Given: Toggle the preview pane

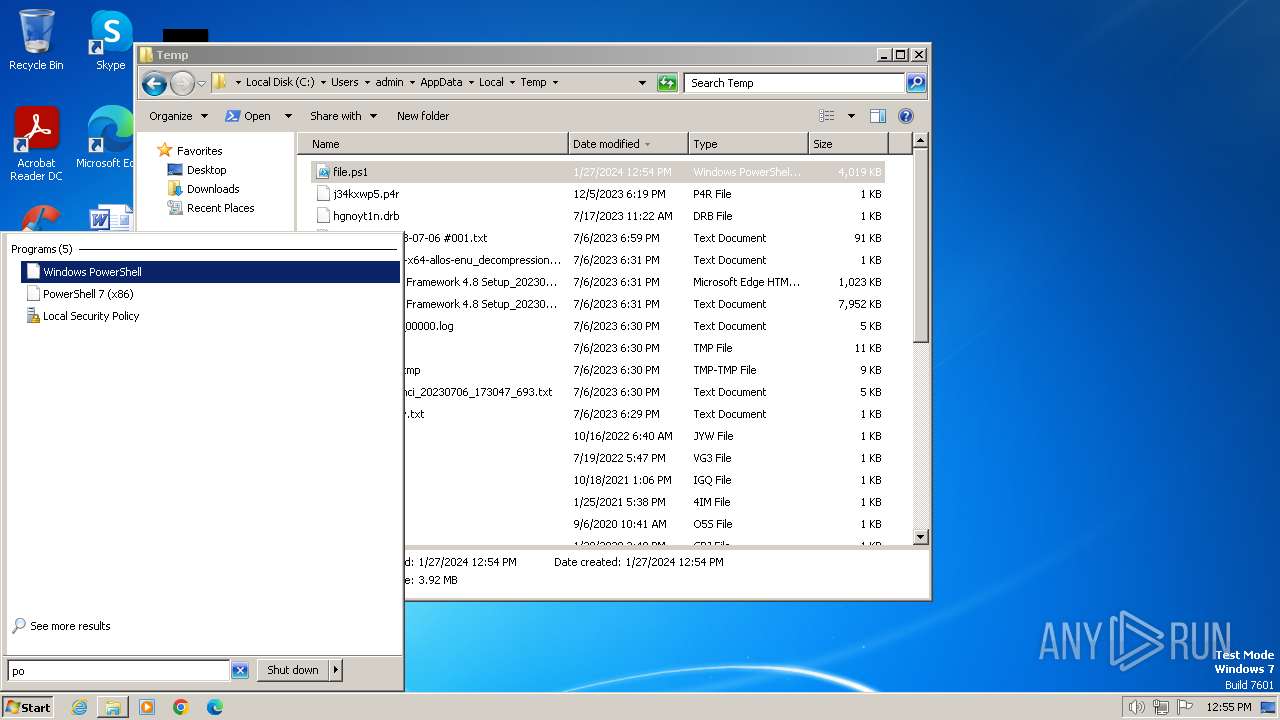Looking at the screenshot, I should 878,116.
